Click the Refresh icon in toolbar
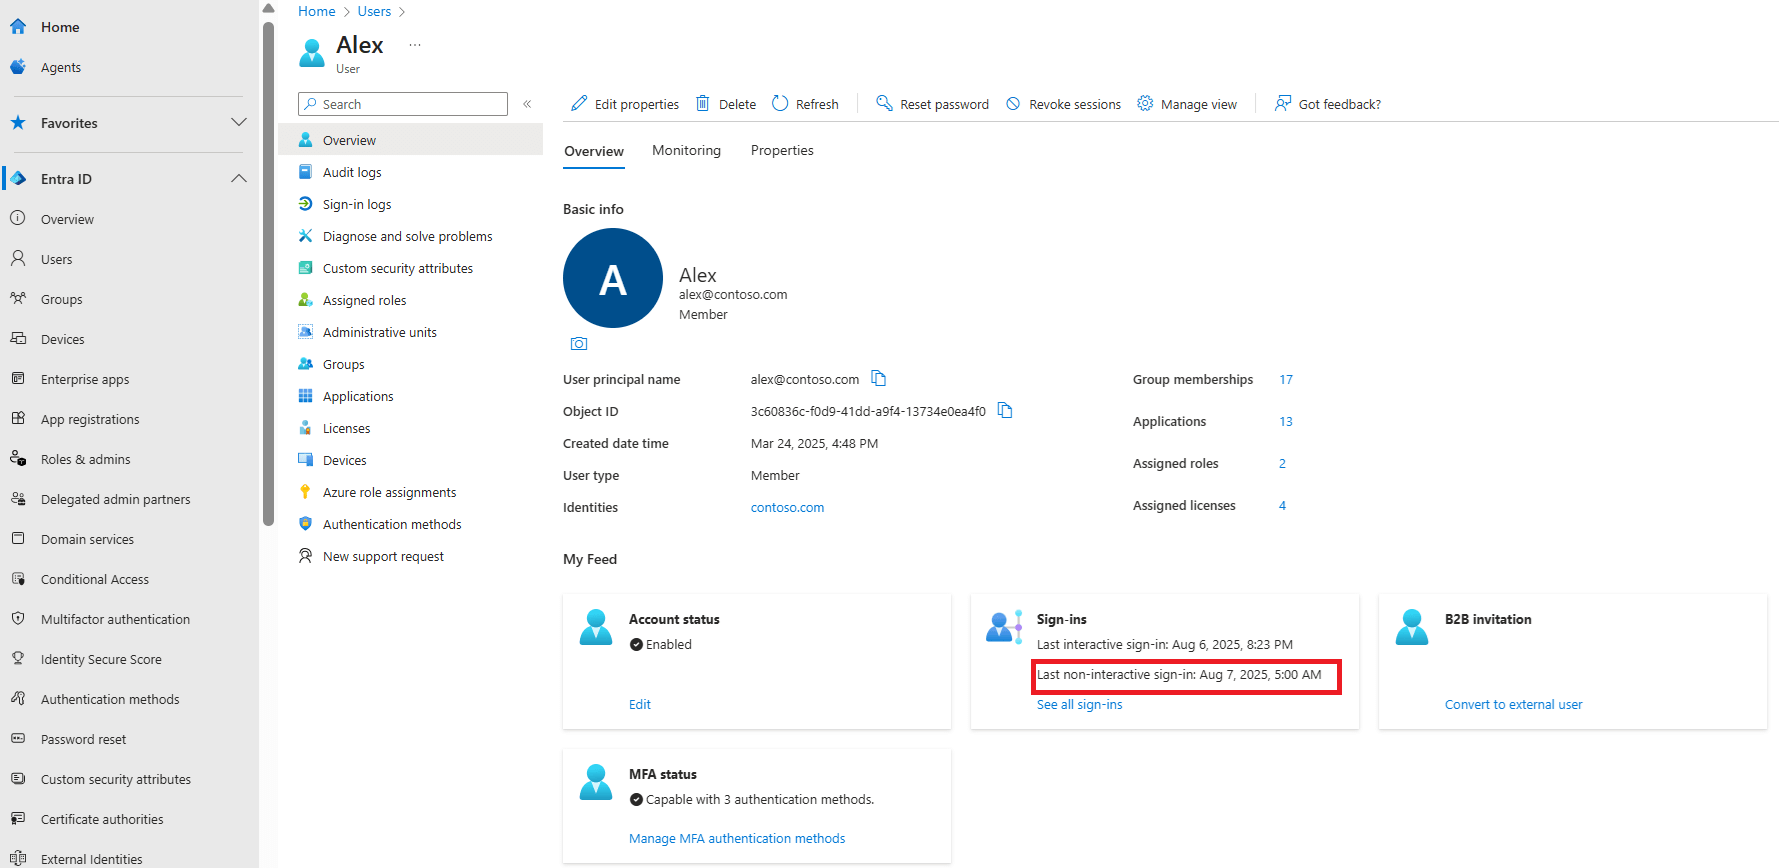Image resolution: width=1779 pixels, height=868 pixels. click(x=780, y=104)
